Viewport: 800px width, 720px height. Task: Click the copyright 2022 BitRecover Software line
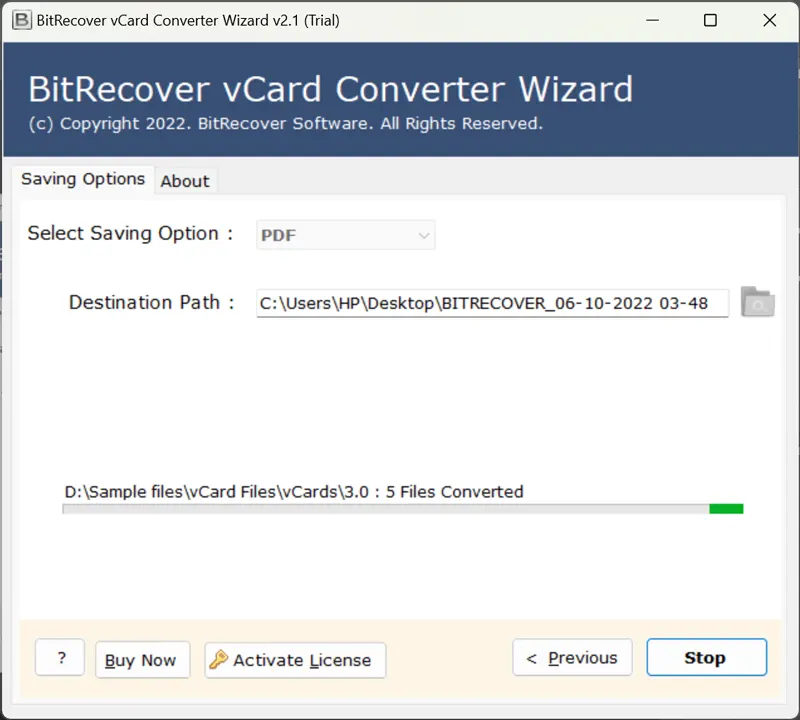[x=286, y=123]
